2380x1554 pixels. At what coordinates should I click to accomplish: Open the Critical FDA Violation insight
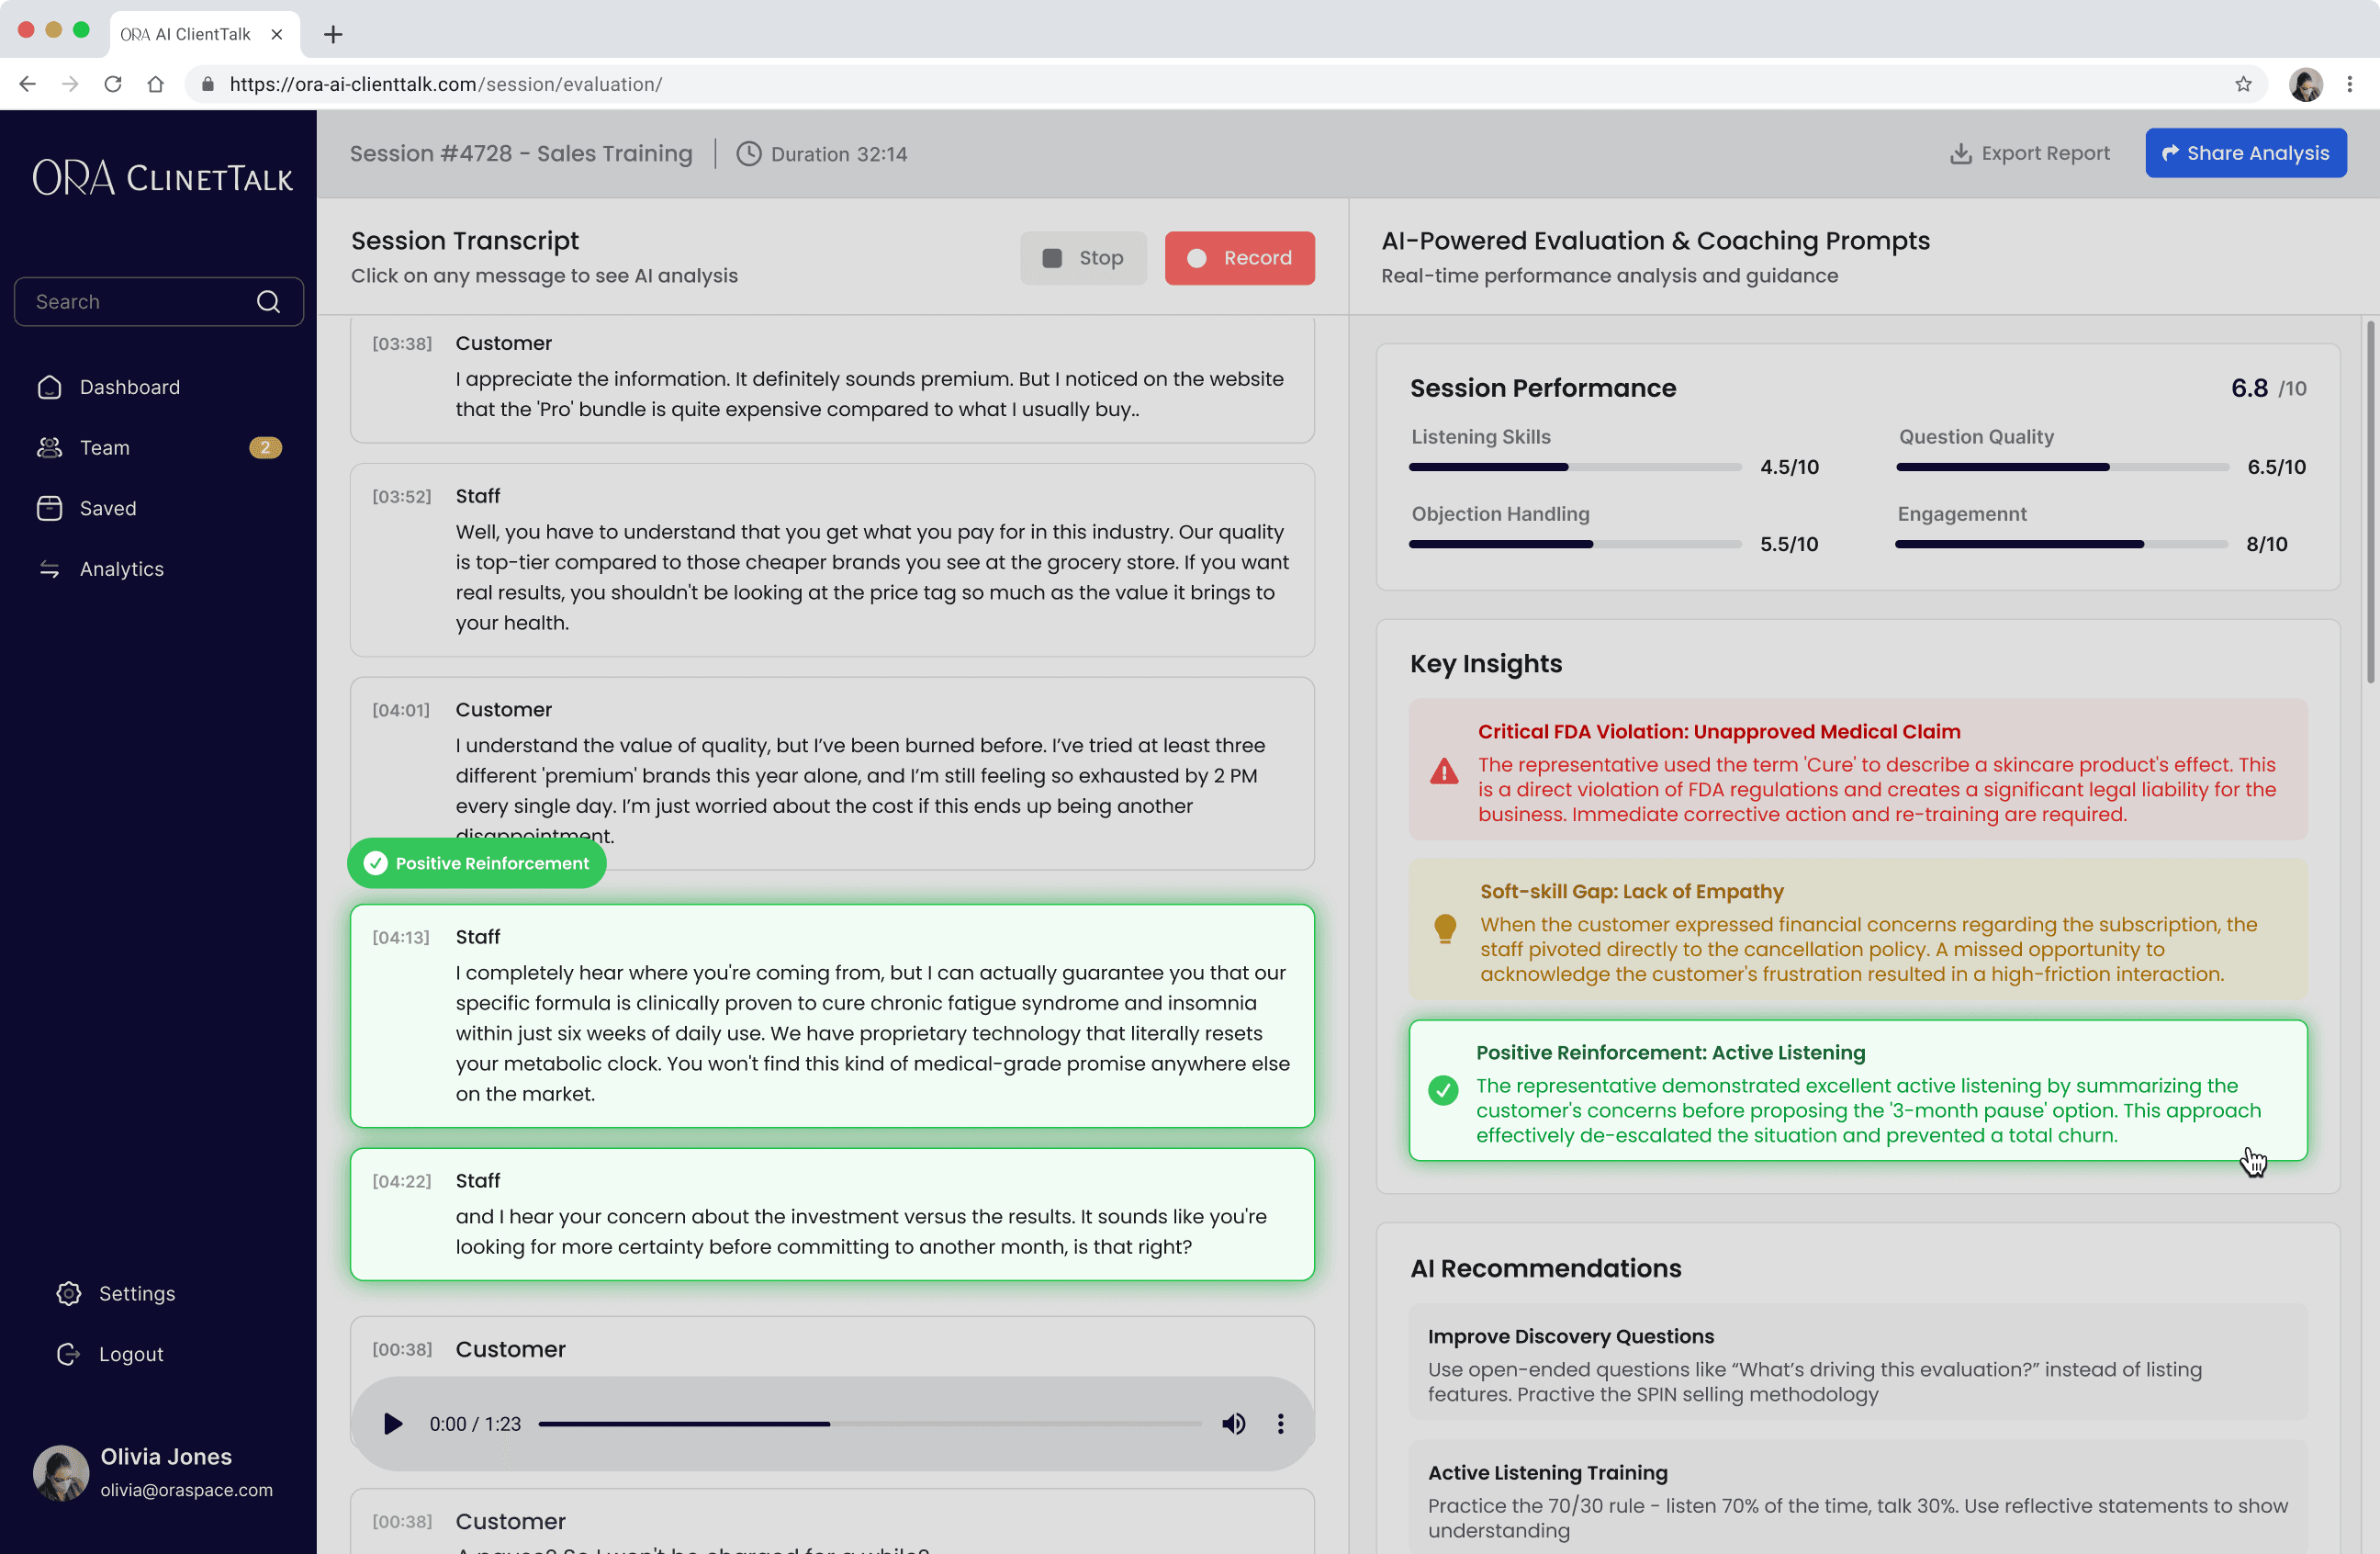point(1857,771)
